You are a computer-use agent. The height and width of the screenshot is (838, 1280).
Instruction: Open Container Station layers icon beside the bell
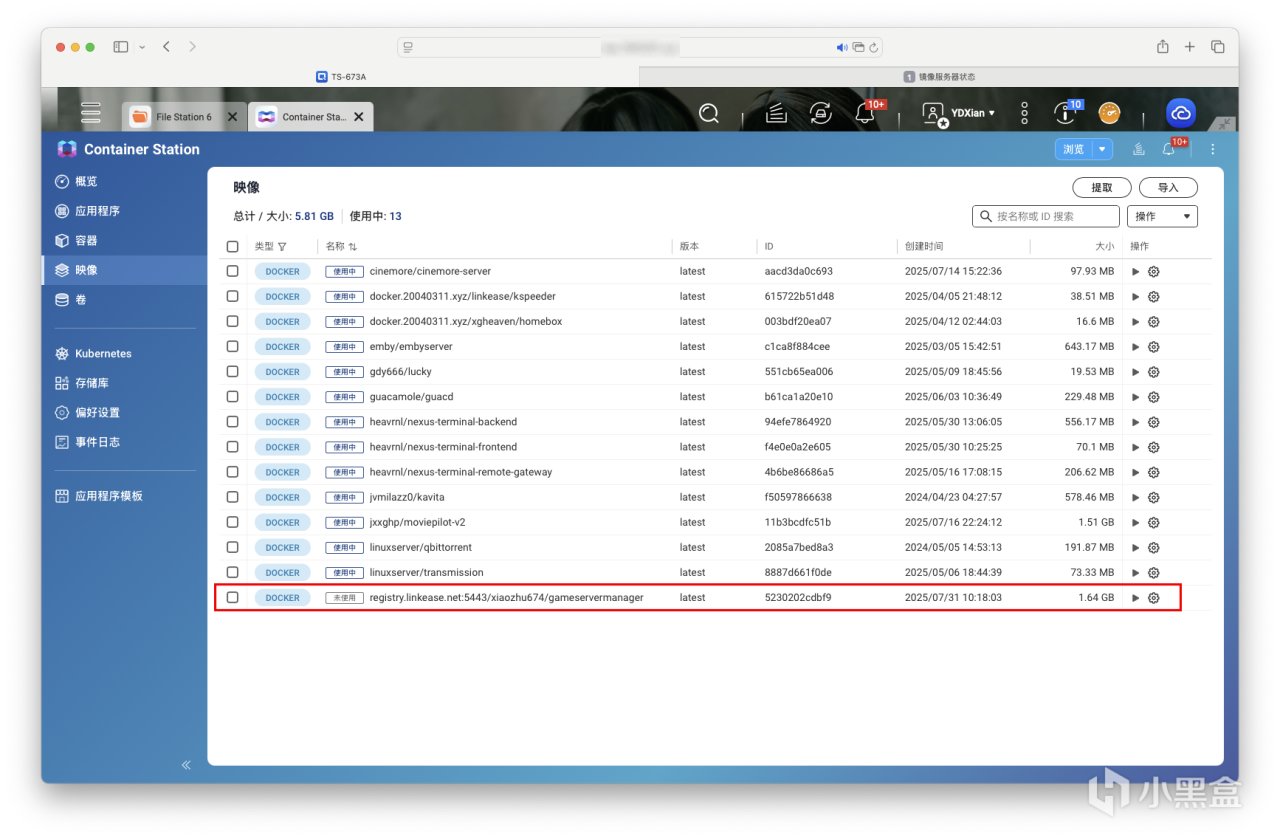pos(1139,149)
